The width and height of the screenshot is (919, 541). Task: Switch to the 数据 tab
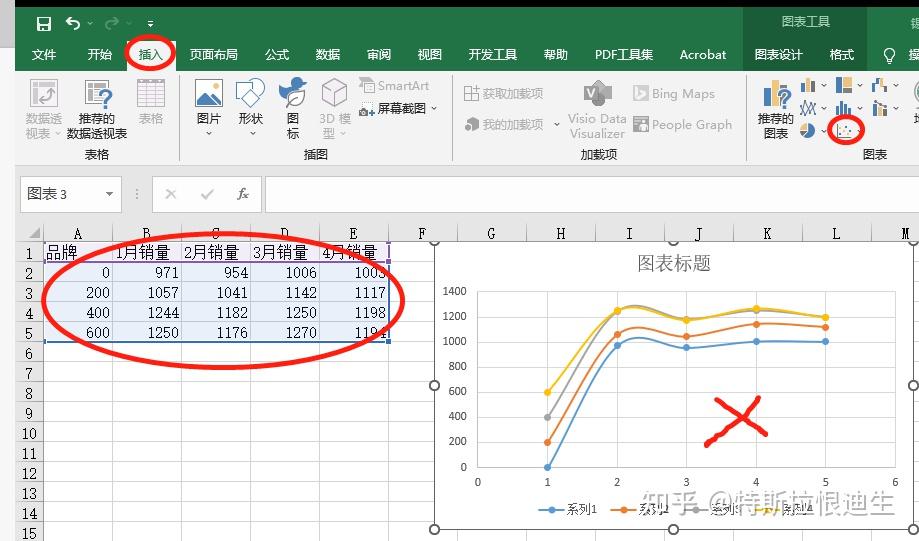point(328,55)
